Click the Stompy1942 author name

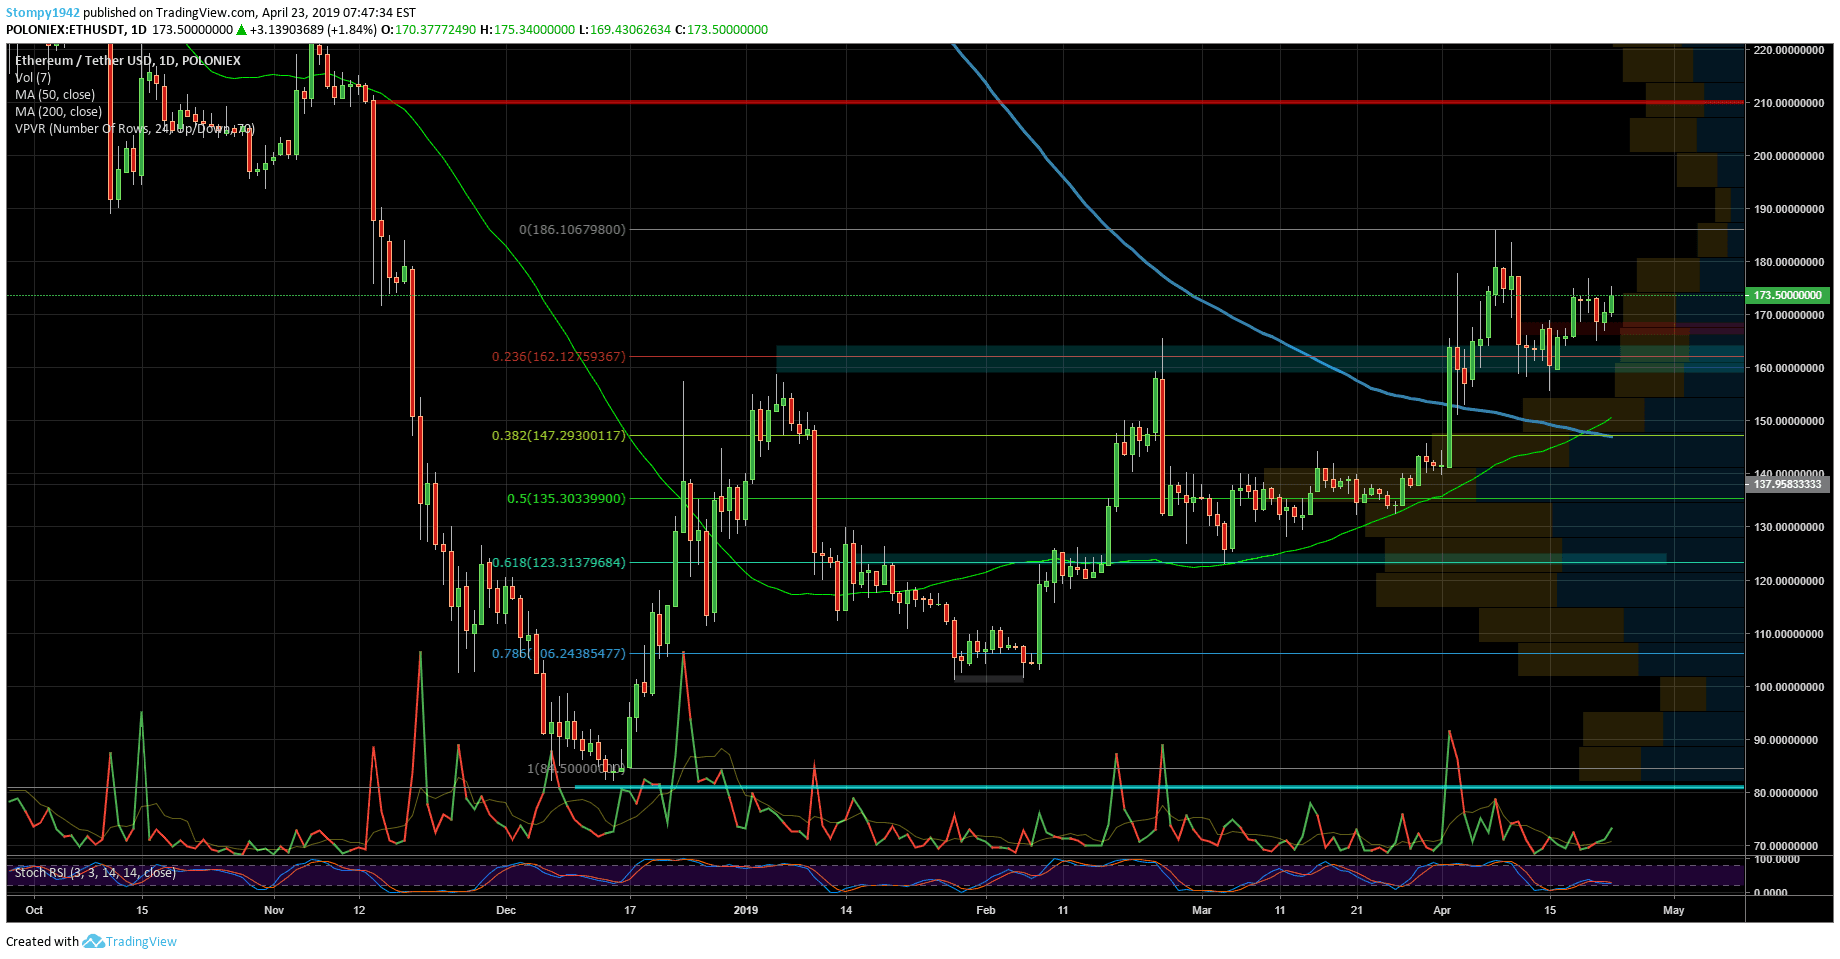43,13
